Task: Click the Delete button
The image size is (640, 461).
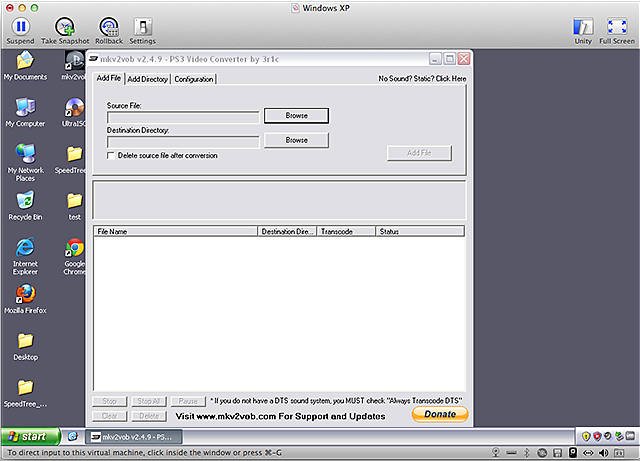Action: tap(149, 416)
